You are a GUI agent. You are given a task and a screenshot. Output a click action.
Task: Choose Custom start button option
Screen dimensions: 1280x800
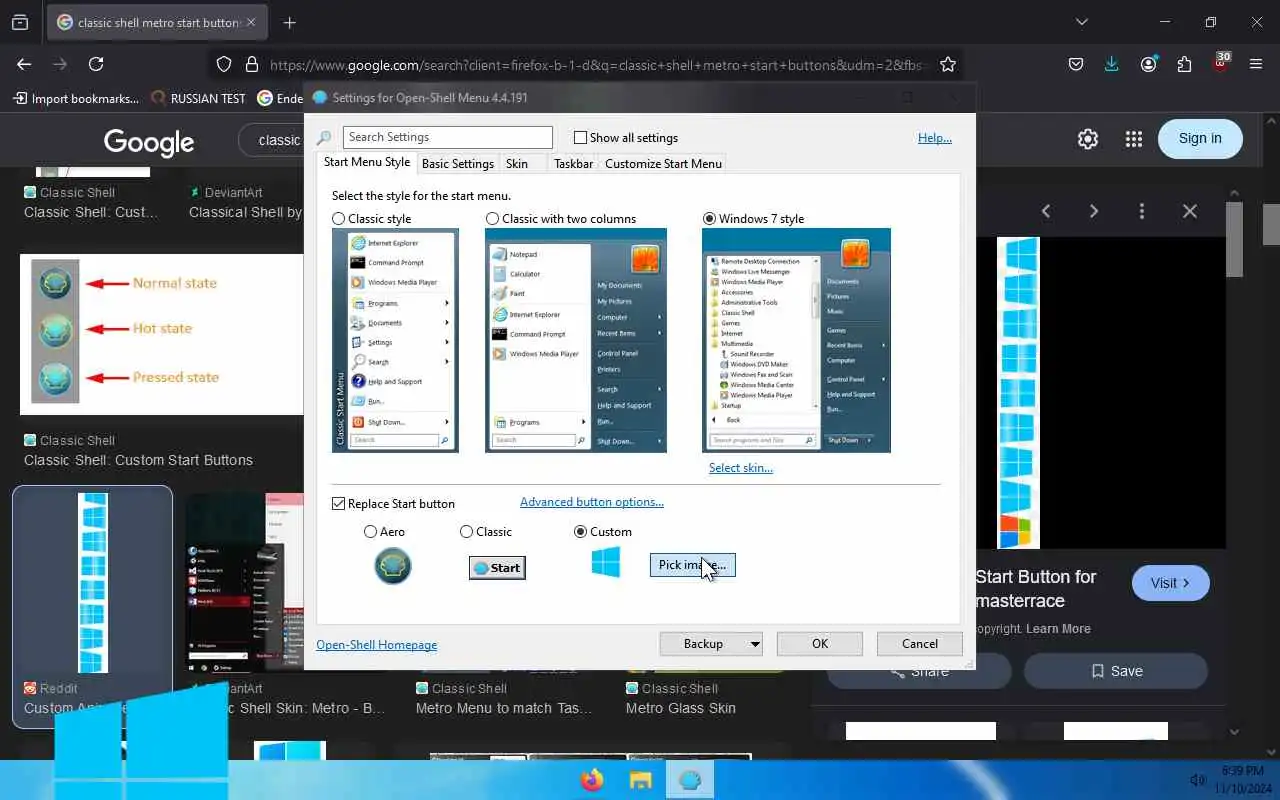(580, 531)
